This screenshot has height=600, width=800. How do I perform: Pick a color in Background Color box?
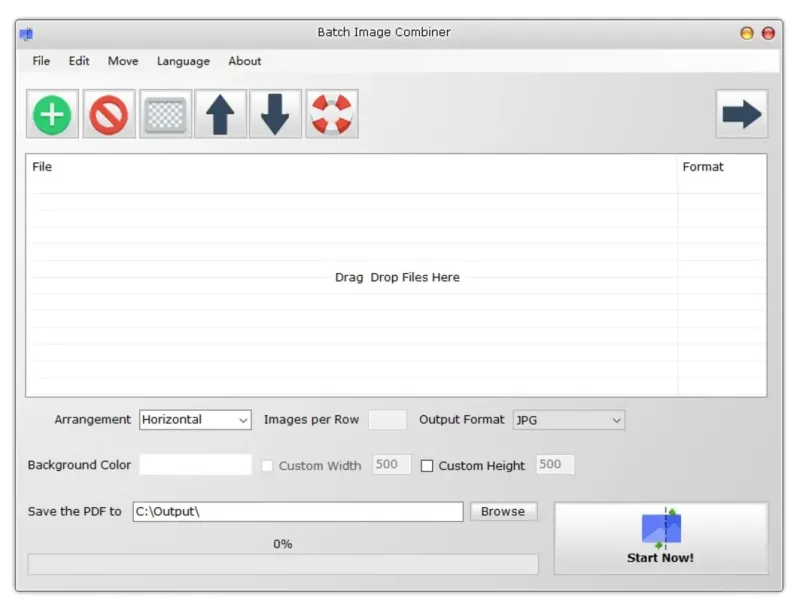point(195,465)
